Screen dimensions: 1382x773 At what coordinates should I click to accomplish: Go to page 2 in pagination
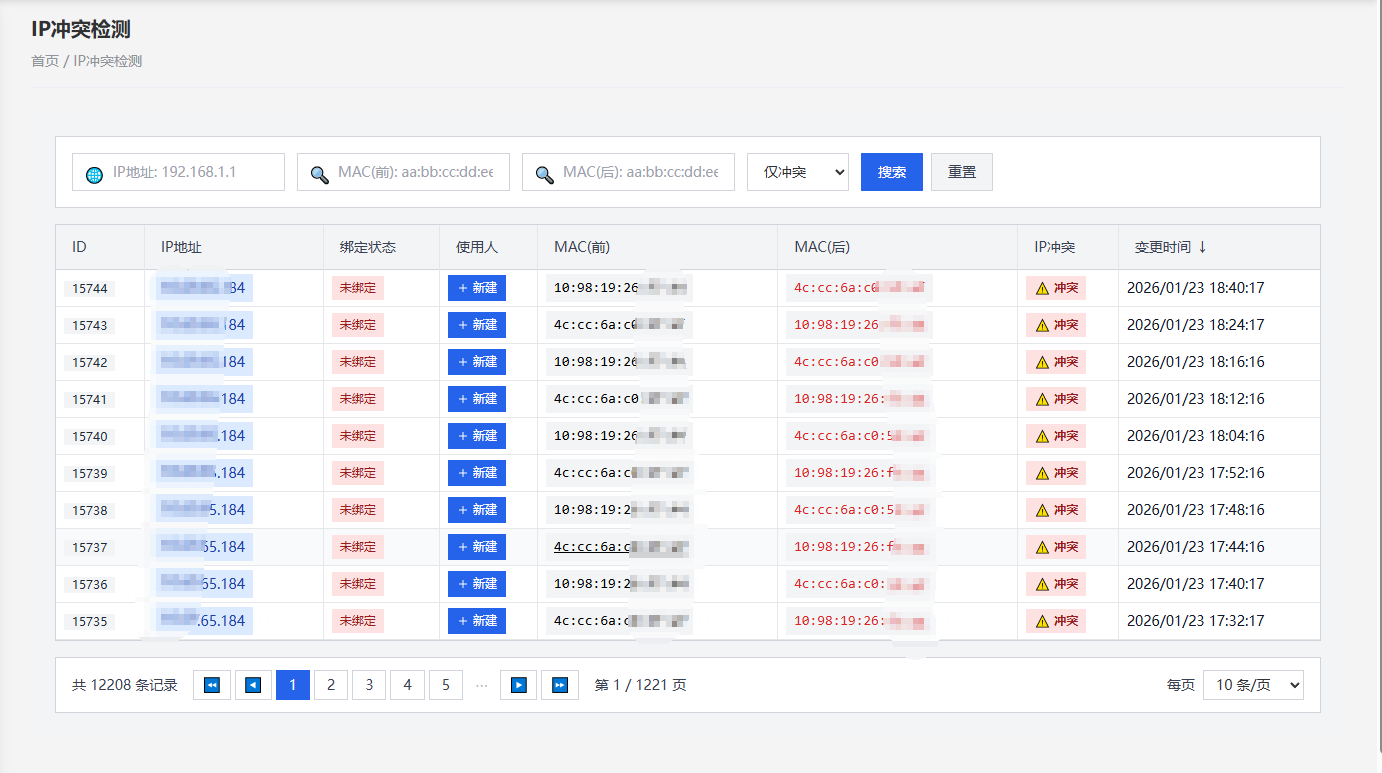(331, 685)
